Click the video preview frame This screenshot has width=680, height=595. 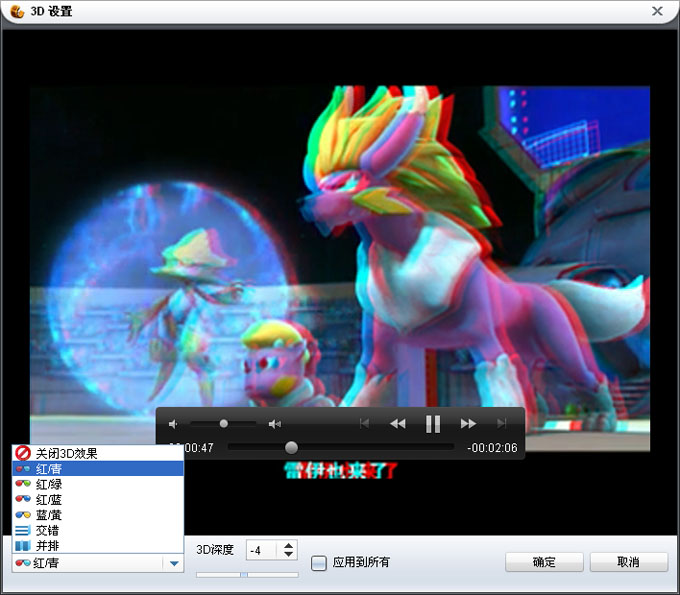[x=340, y=268]
